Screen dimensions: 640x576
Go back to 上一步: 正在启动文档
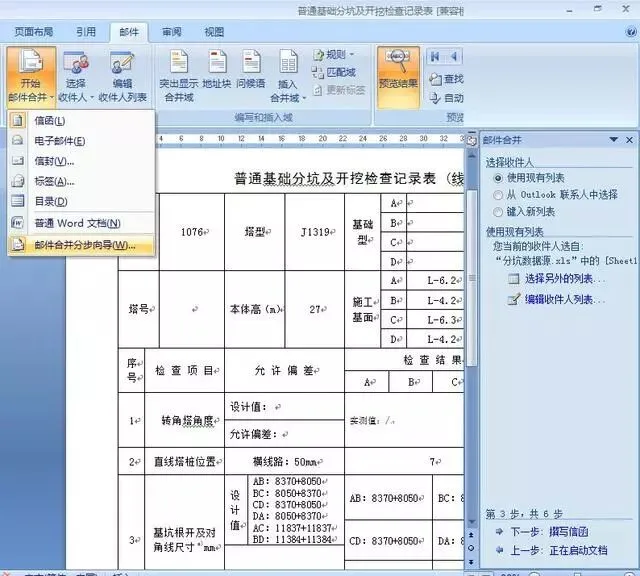pyautogui.click(x=559, y=550)
